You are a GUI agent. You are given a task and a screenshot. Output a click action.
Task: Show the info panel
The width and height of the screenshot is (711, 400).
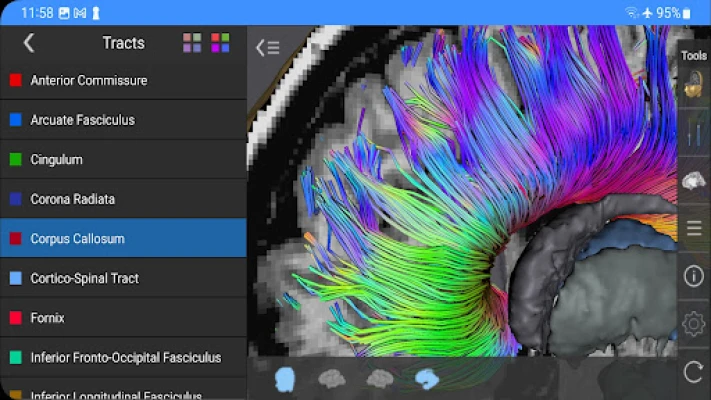tap(693, 276)
